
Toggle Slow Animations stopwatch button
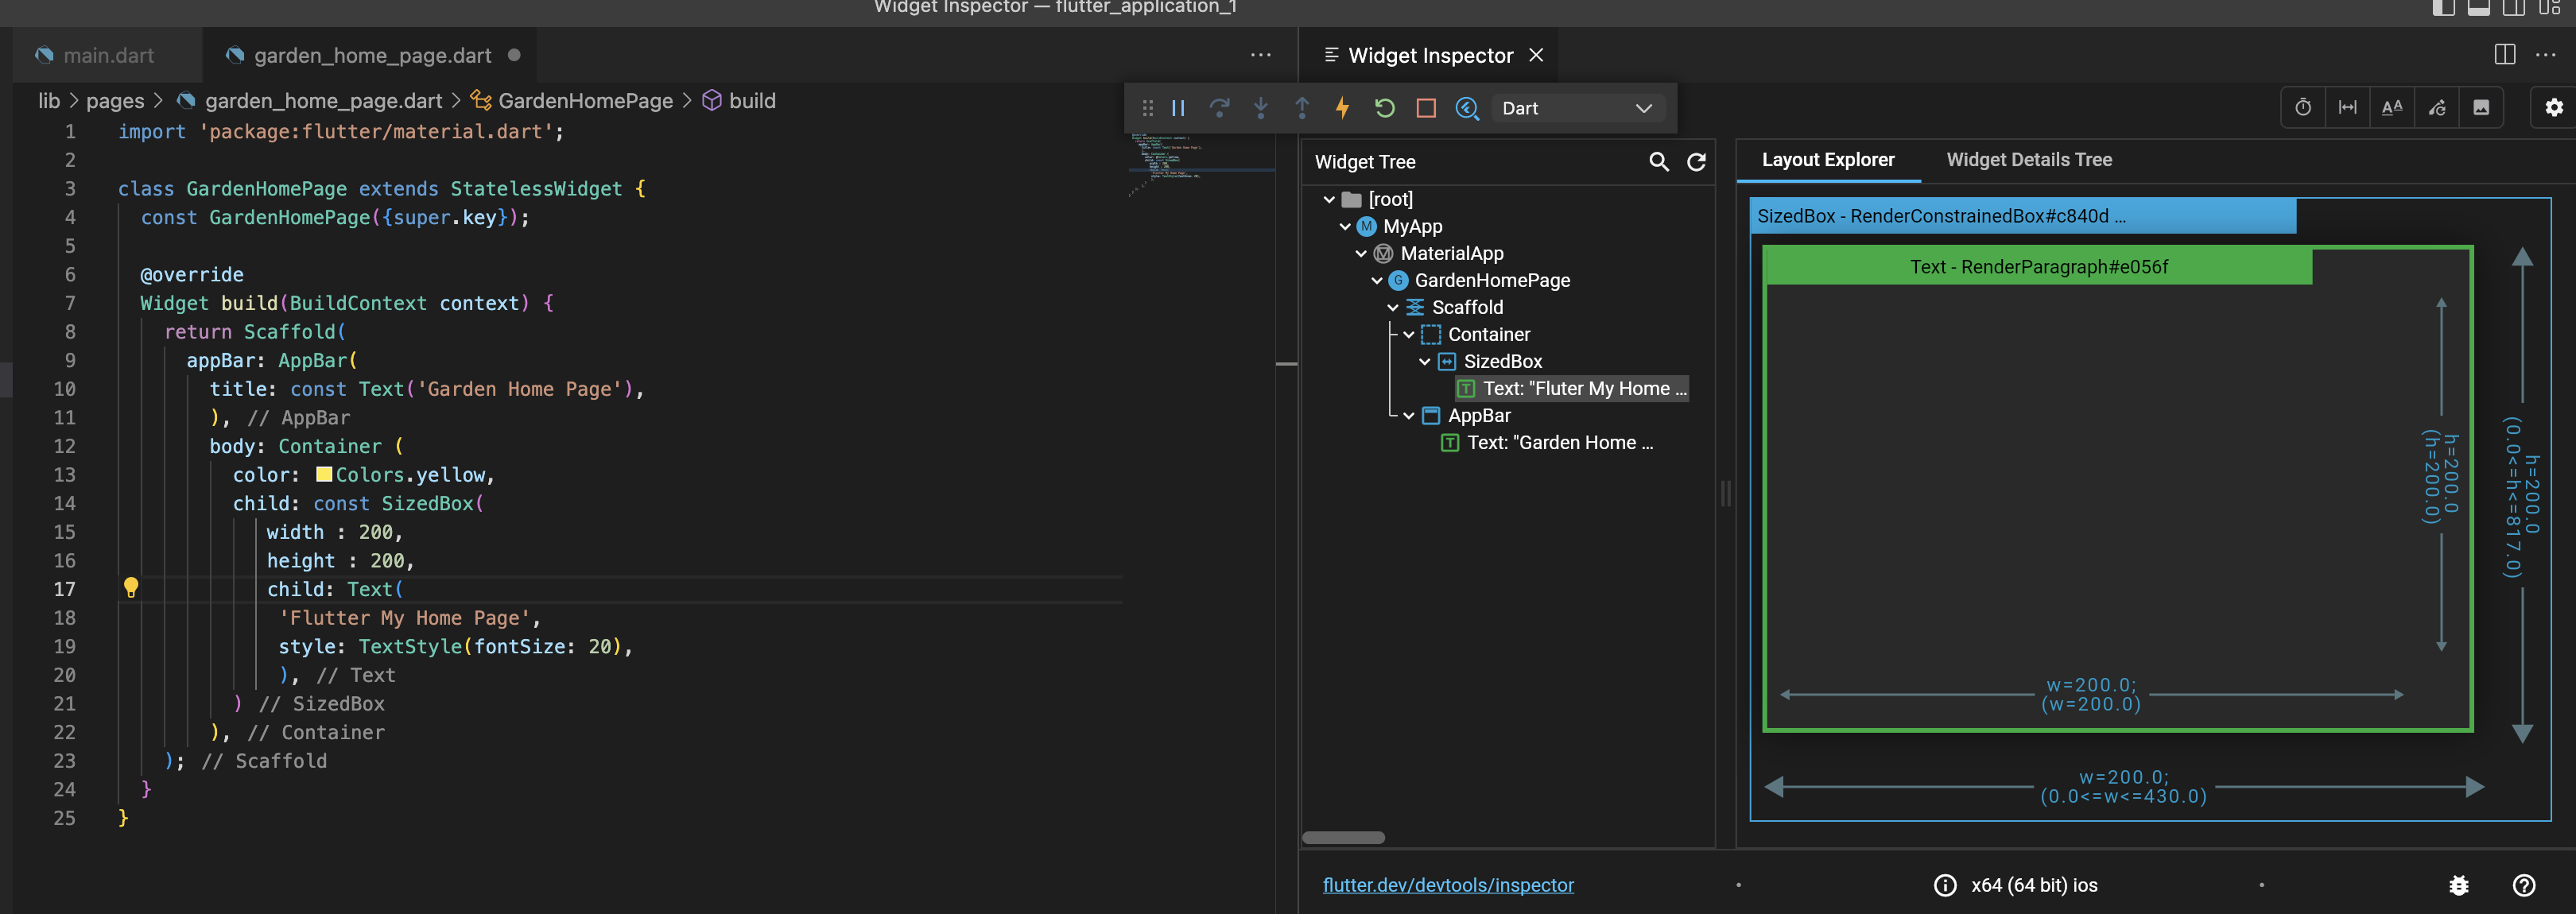(2303, 108)
